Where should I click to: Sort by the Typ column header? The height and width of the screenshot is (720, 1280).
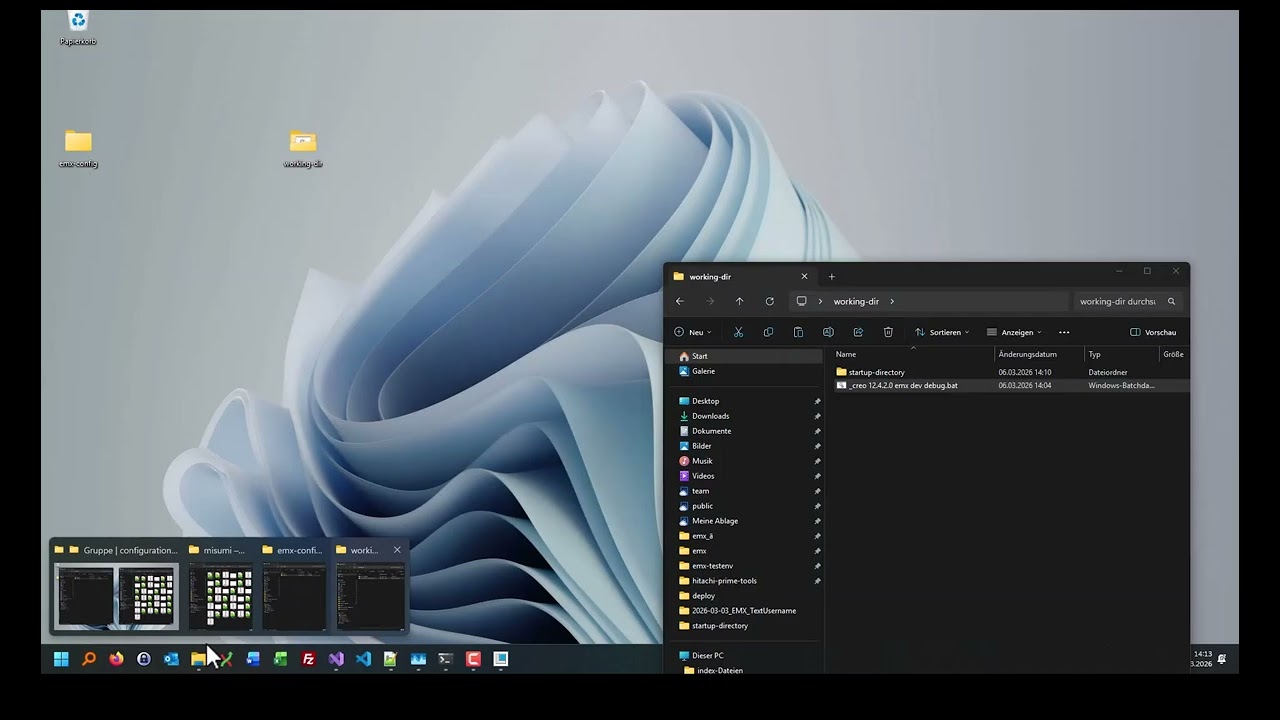coord(1094,354)
